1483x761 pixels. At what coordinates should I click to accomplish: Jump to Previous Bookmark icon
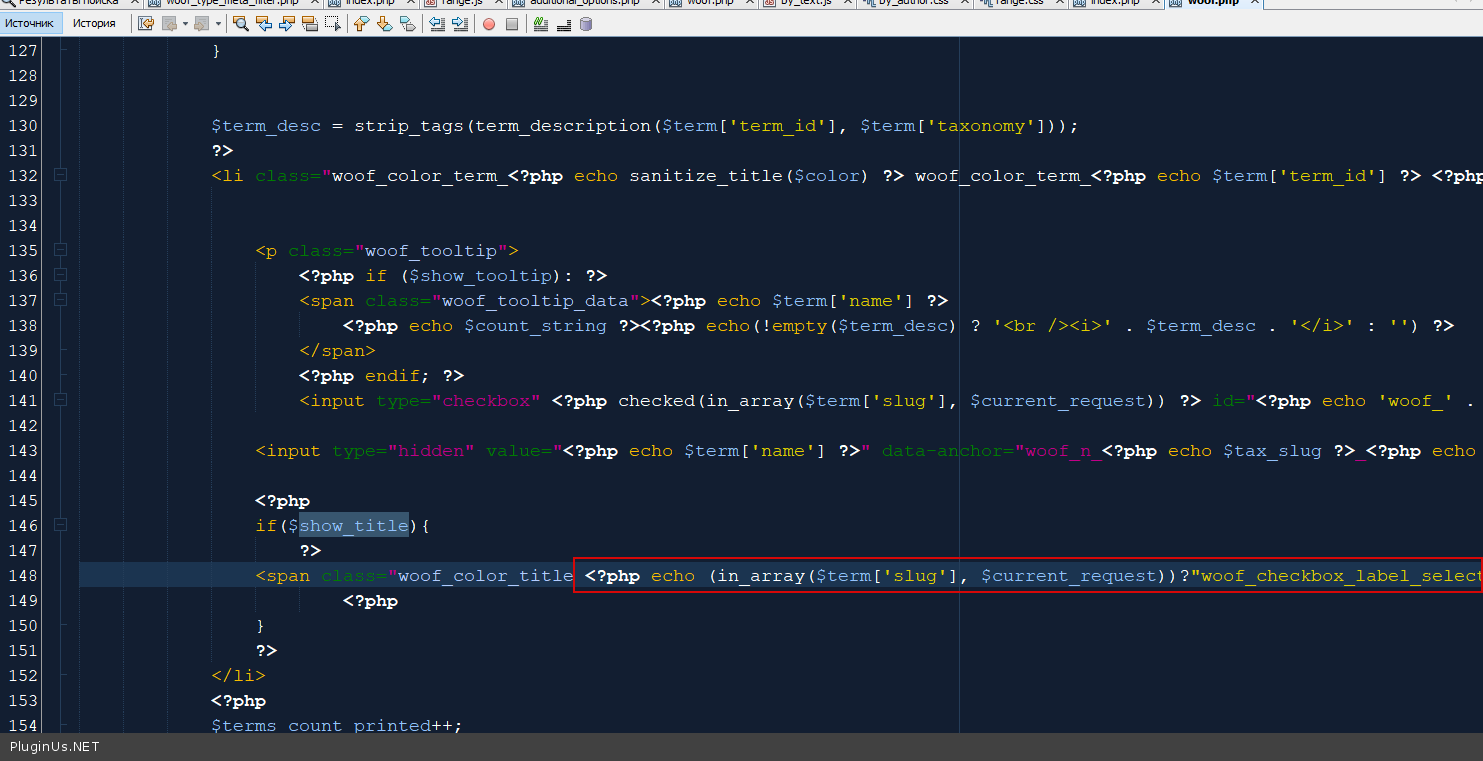coord(361,24)
